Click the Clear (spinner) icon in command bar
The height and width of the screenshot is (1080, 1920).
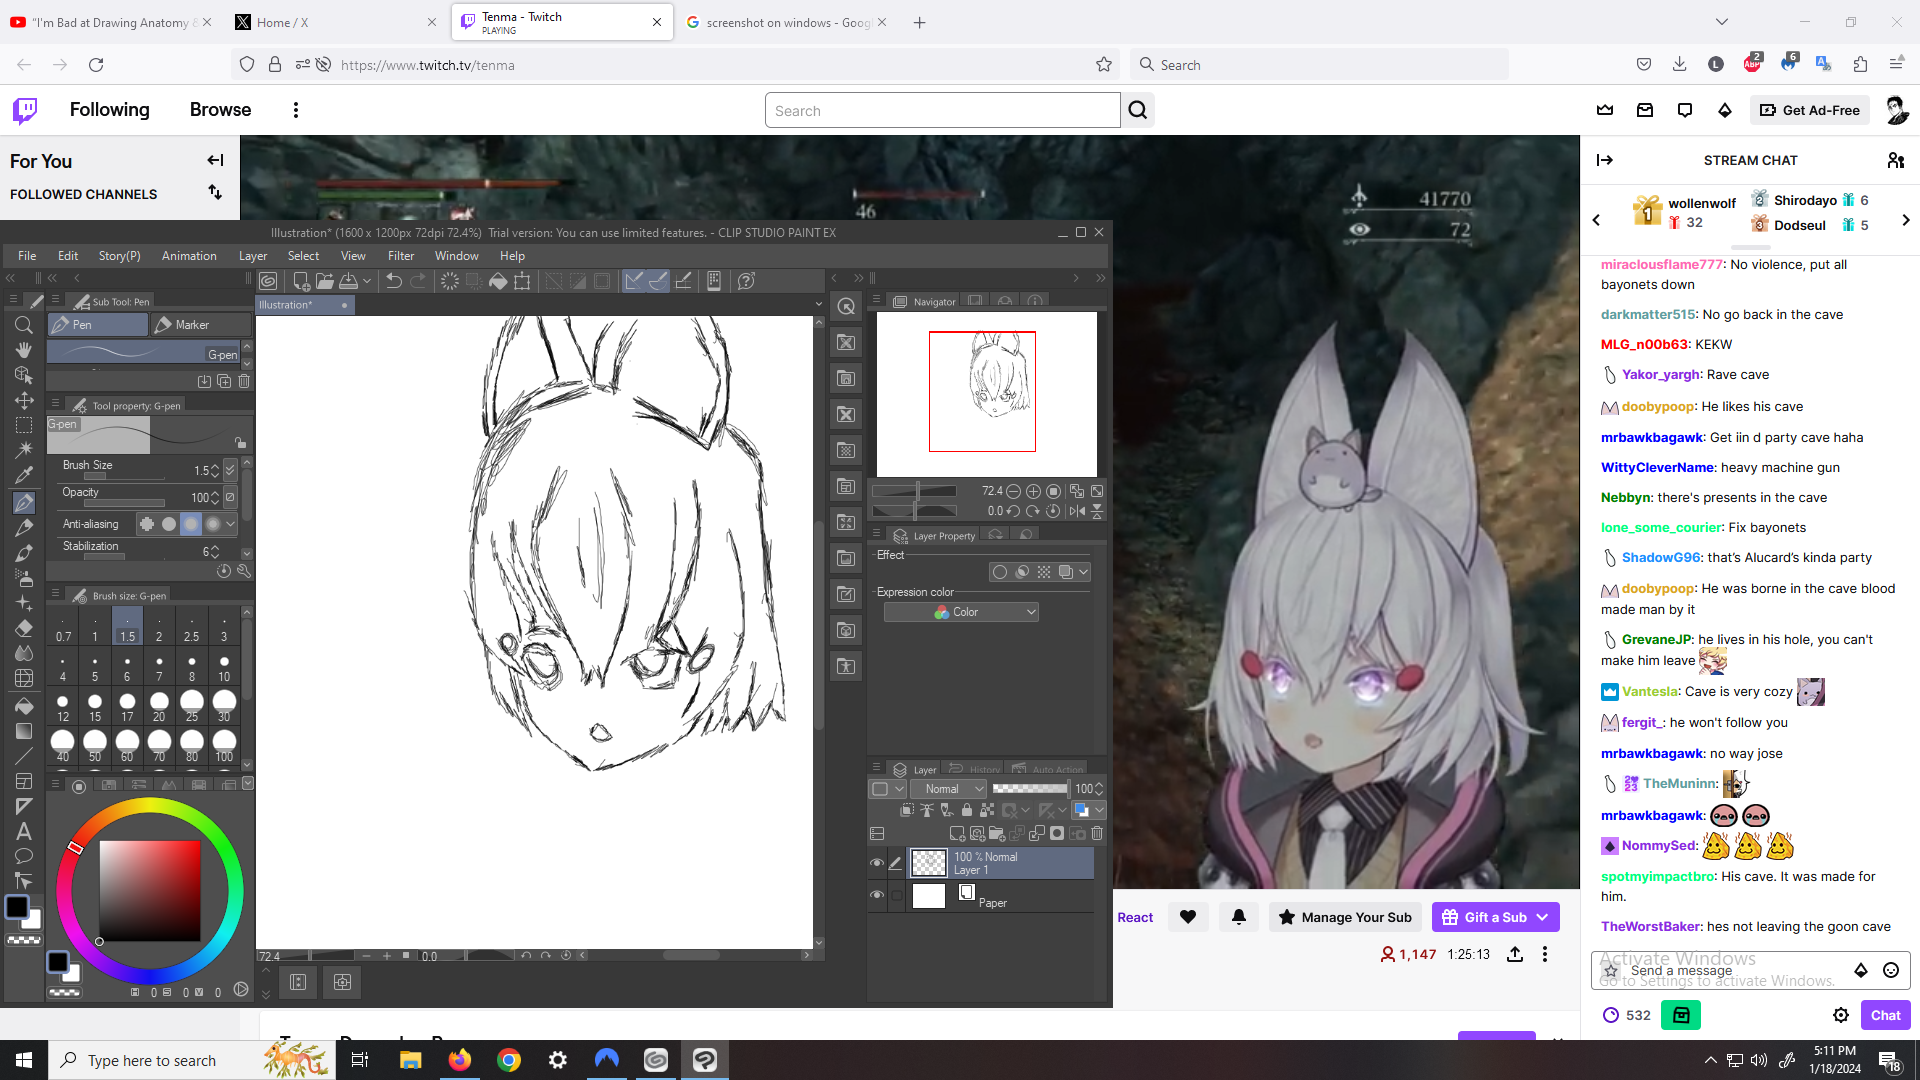[450, 281]
